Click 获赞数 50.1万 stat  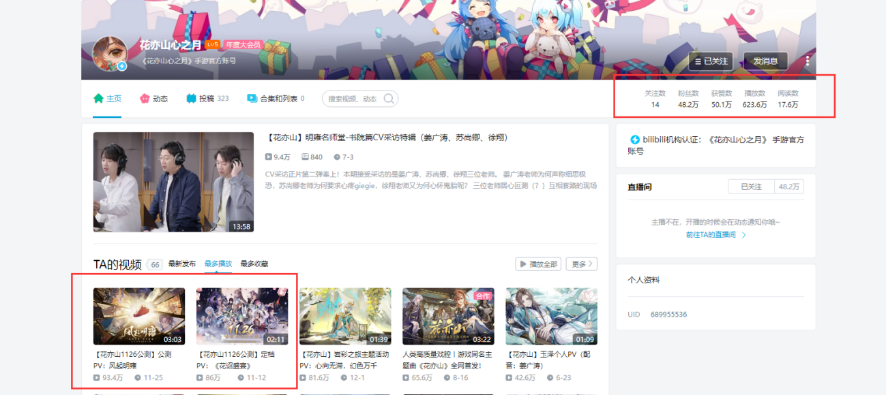[x=722, y=99]
